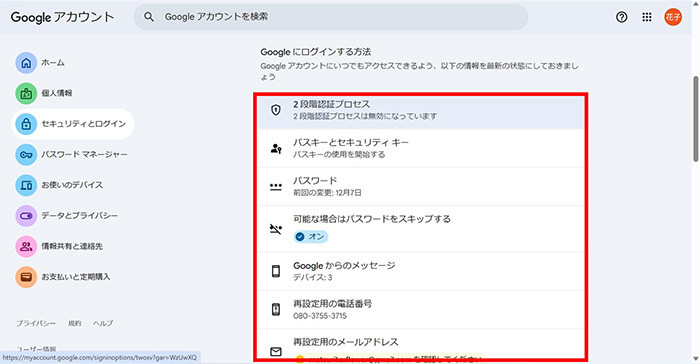700x364 pixels.
Task: Open the パスワード row
Action: (421, 187)
